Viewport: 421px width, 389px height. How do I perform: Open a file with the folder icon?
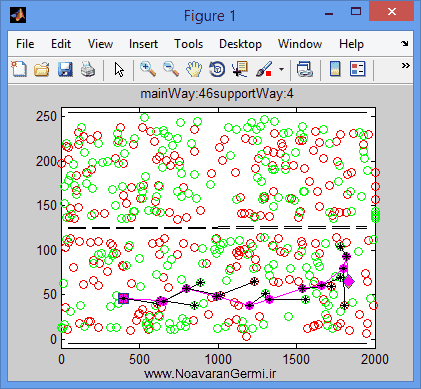coord(42,69)
